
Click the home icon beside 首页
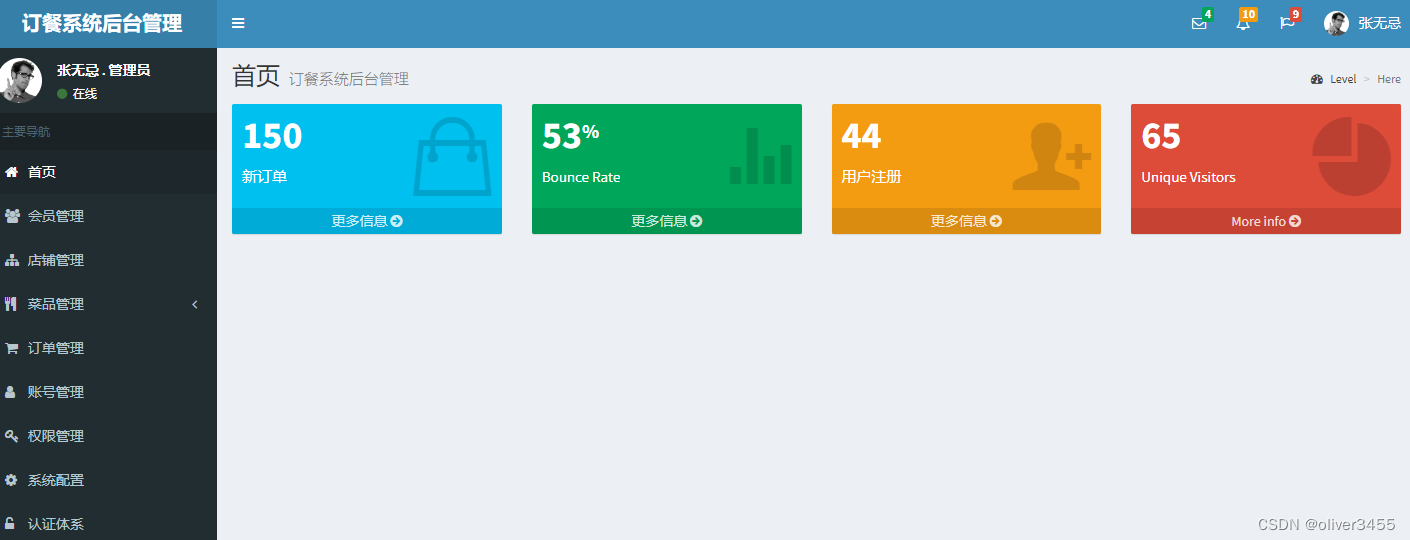click(x=11, y=172)
